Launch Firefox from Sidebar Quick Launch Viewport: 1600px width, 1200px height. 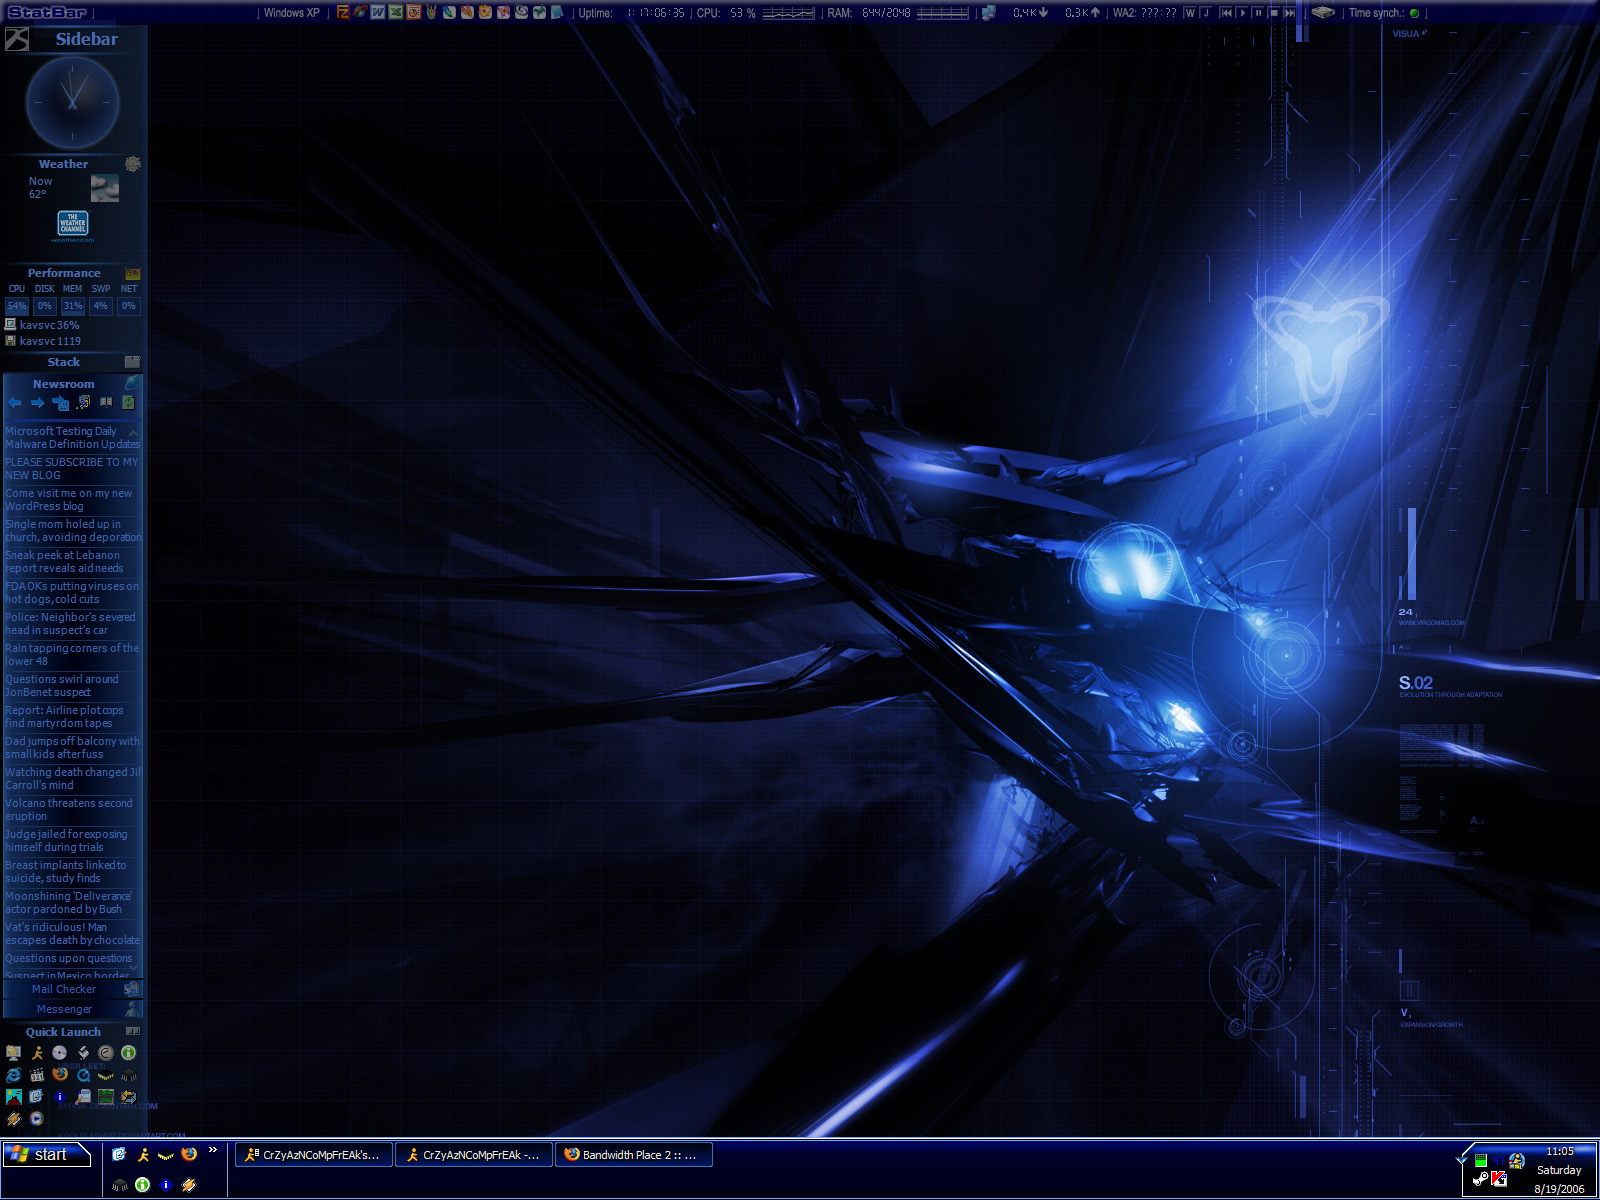pyautogui.click(x=60, y=1074)
